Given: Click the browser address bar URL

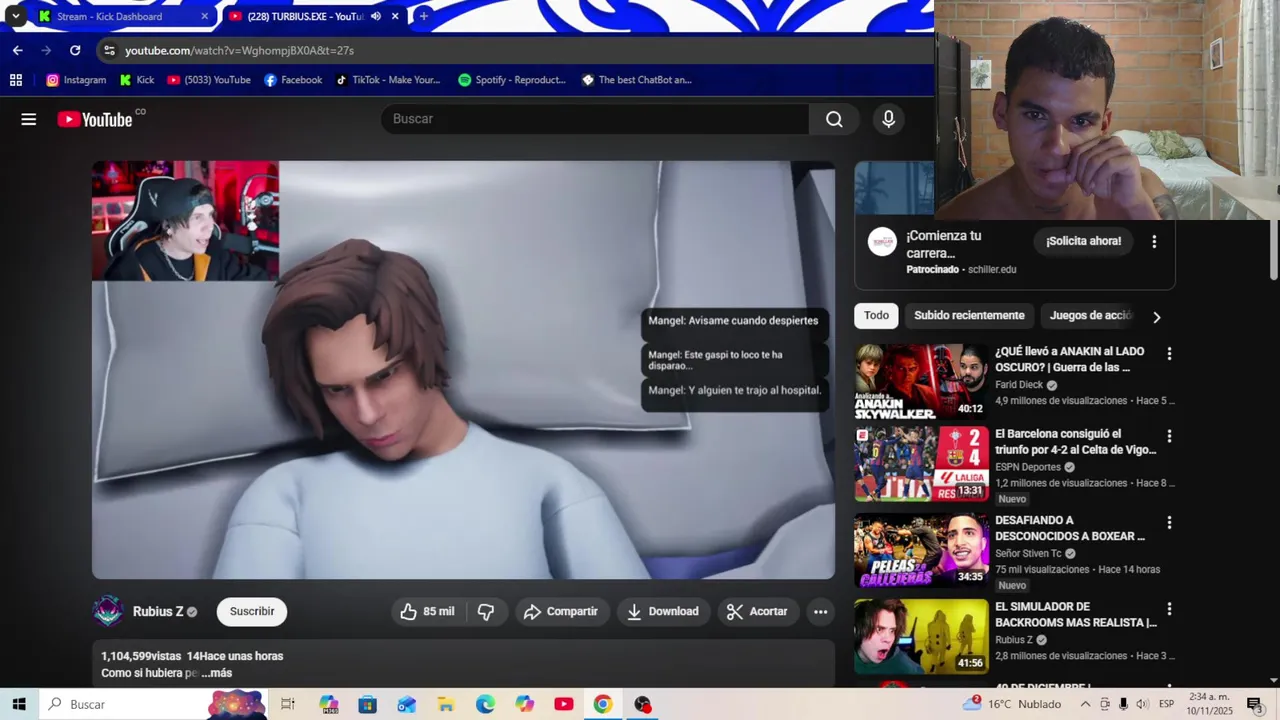Looking at the screenshot, I should (240, 50).
